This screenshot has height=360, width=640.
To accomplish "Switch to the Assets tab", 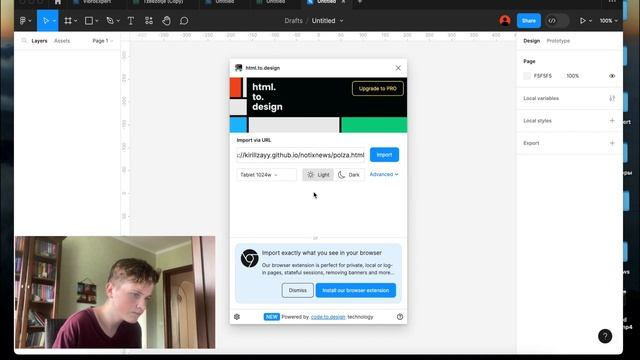I will (62, 41).
